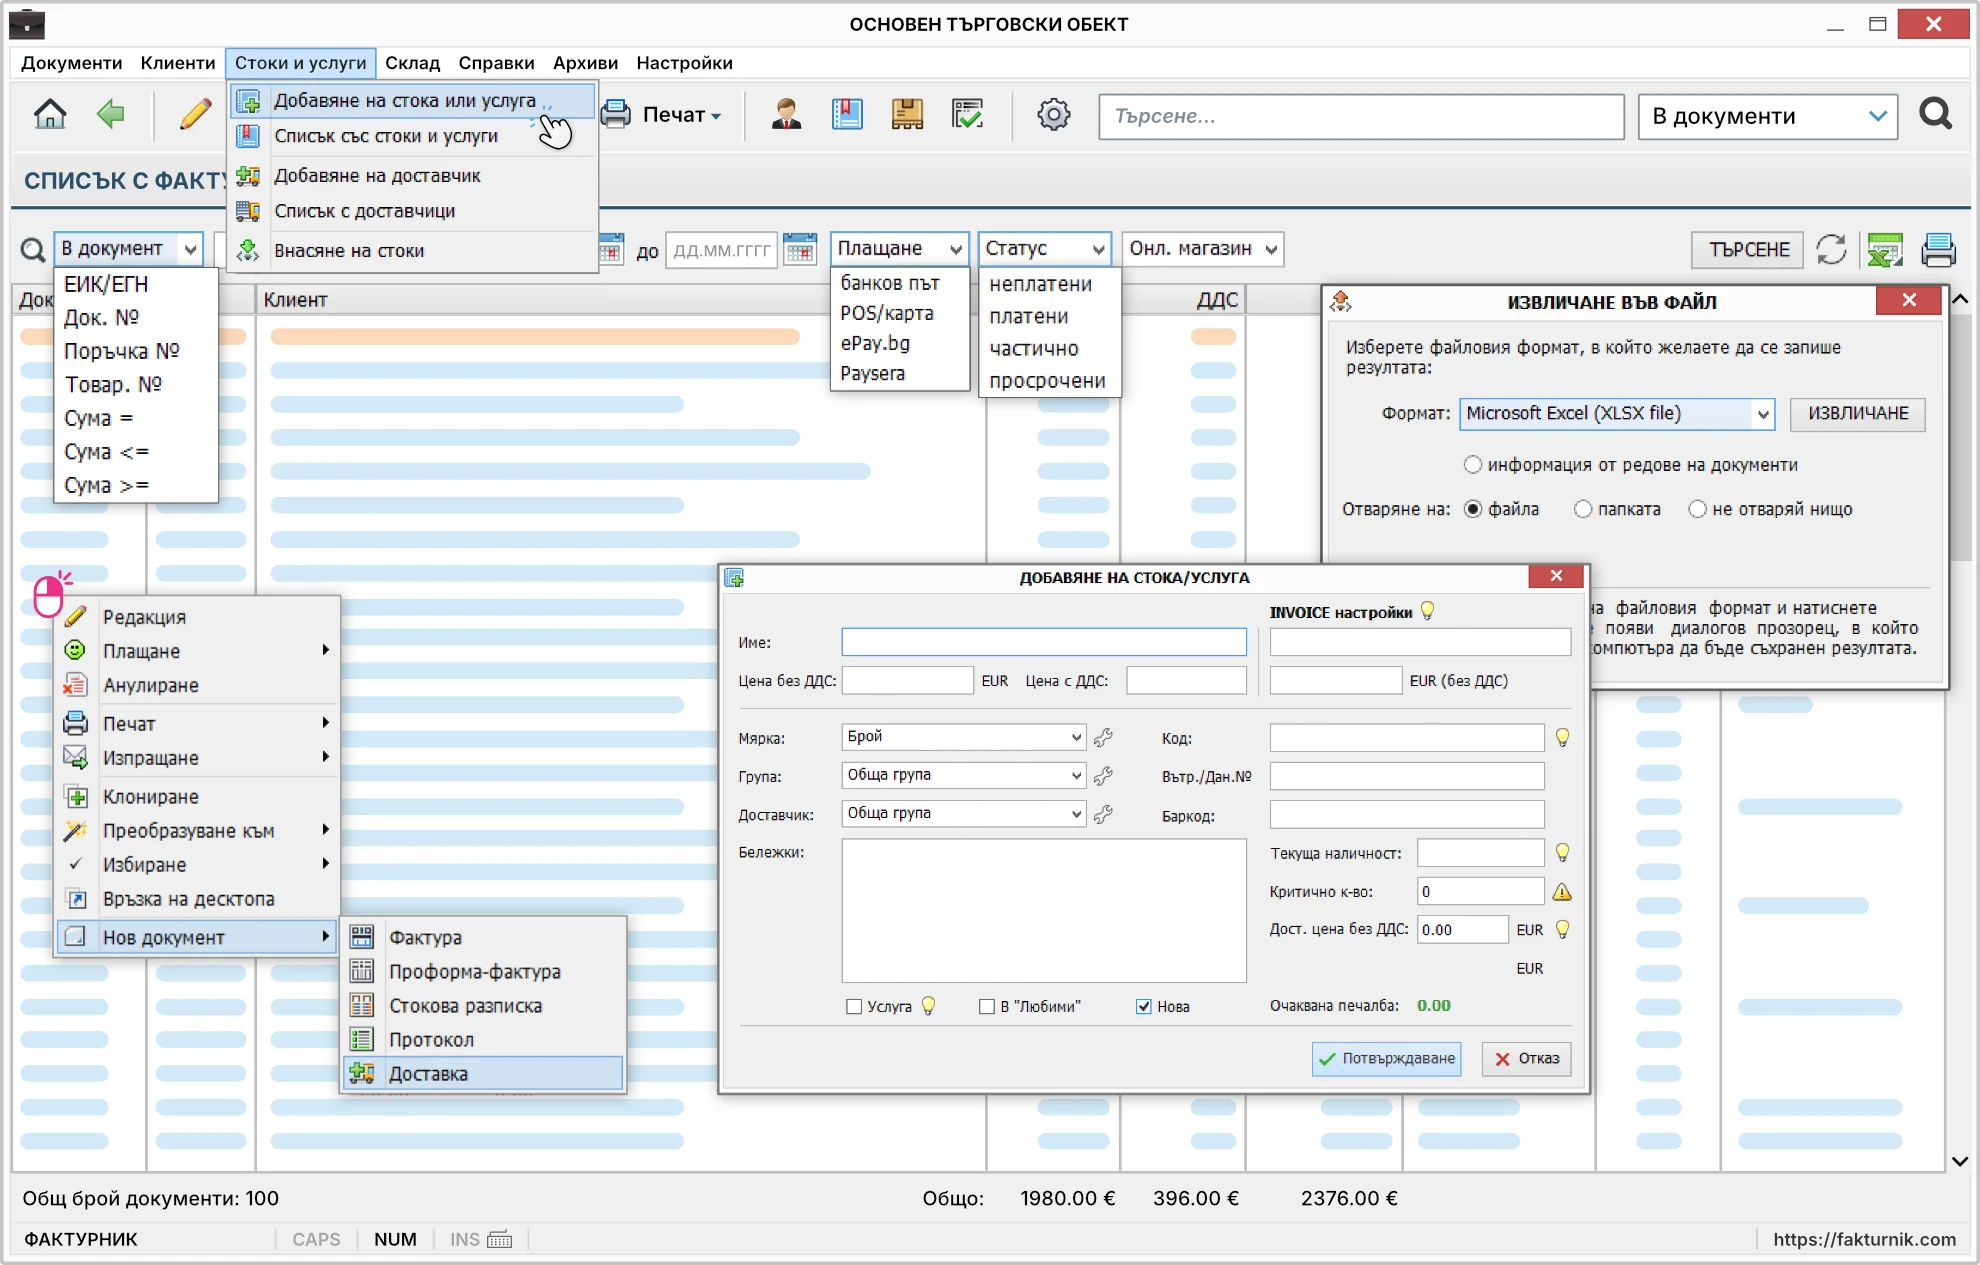Enable the Услуга checkbox

(x=854, y=1007)
